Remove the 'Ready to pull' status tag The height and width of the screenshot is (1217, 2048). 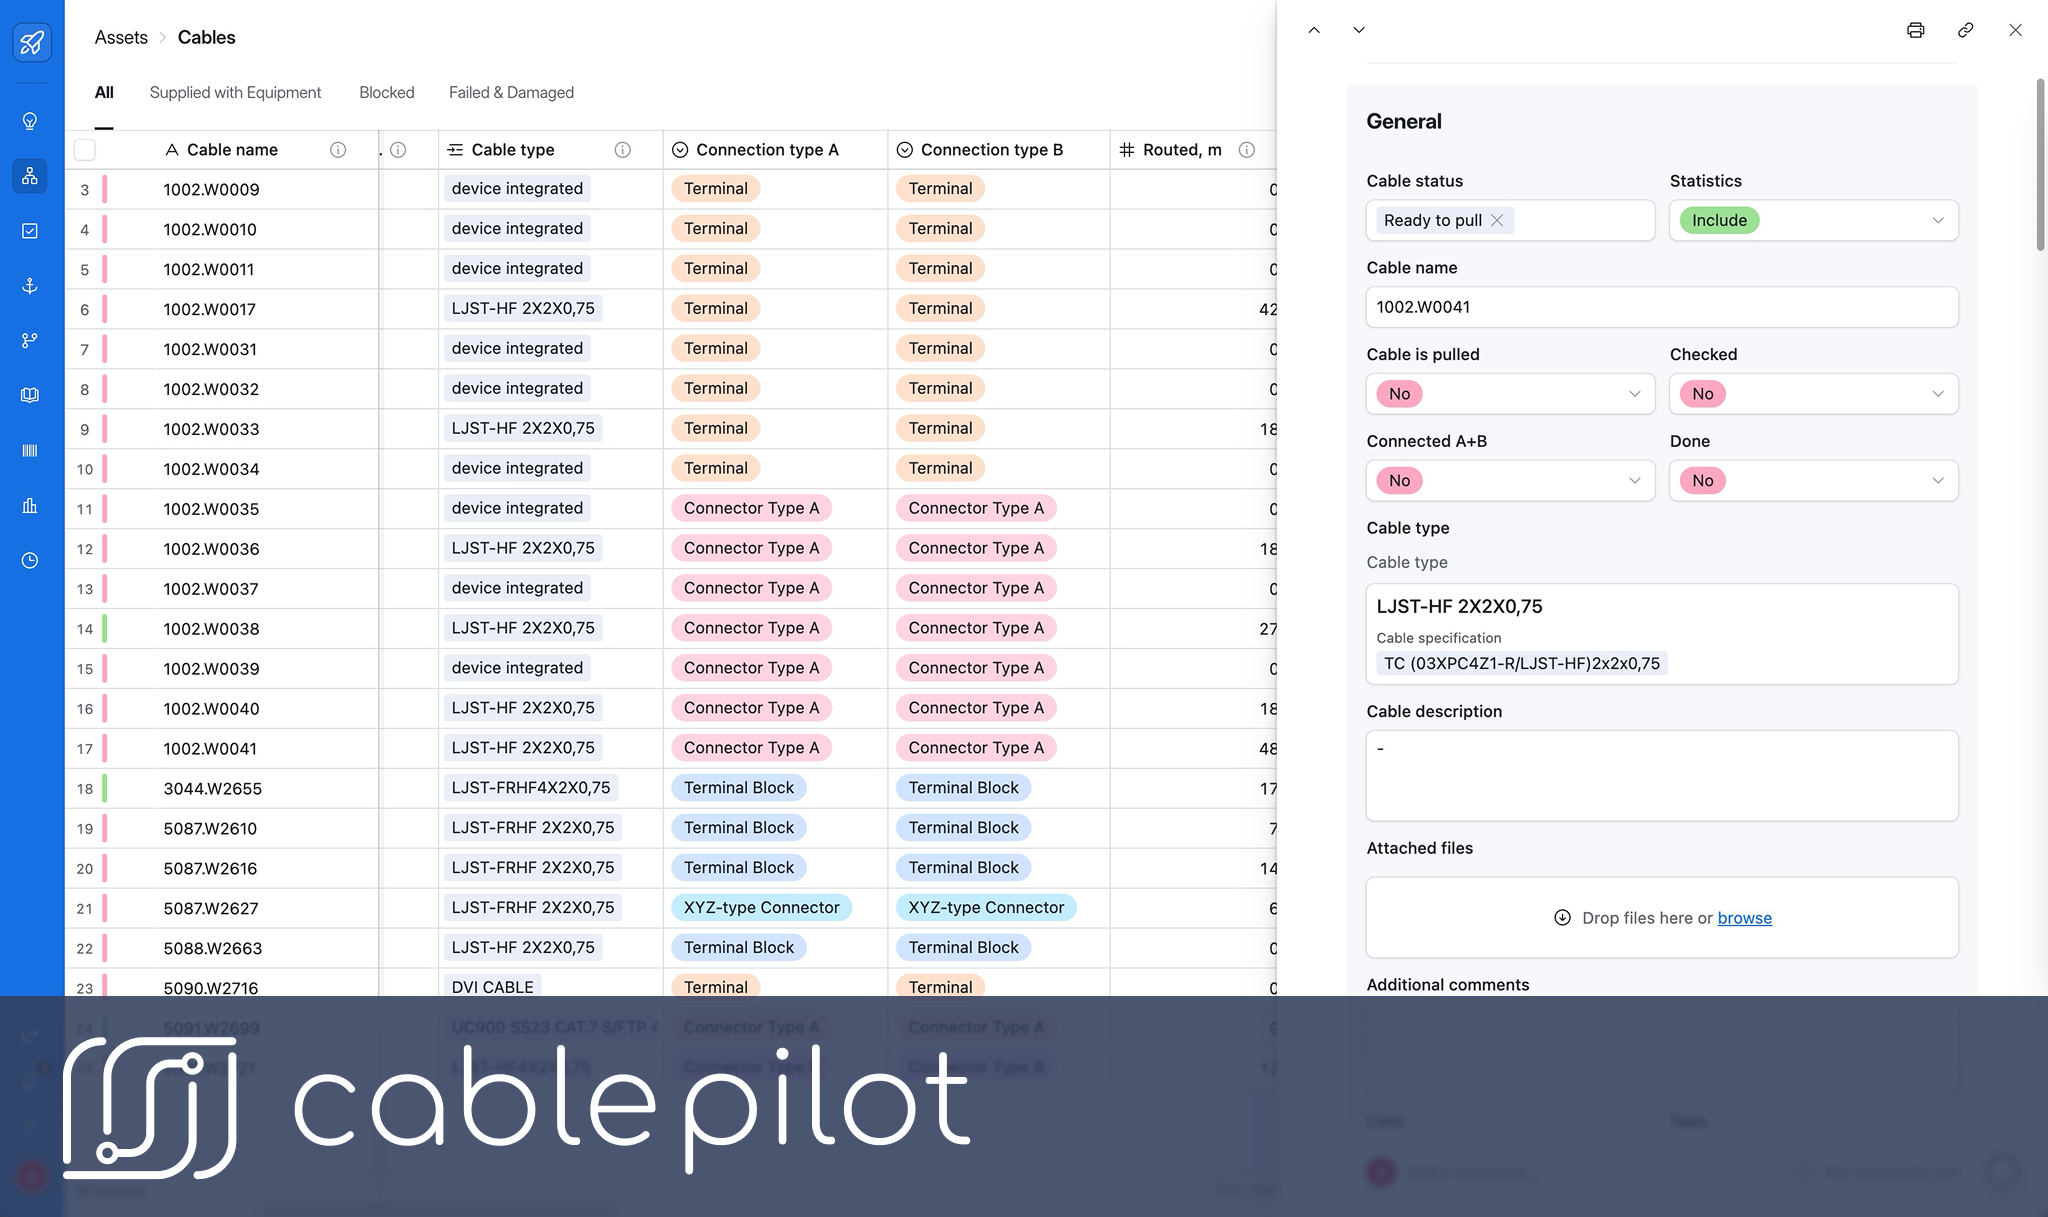coord(1497,220)
